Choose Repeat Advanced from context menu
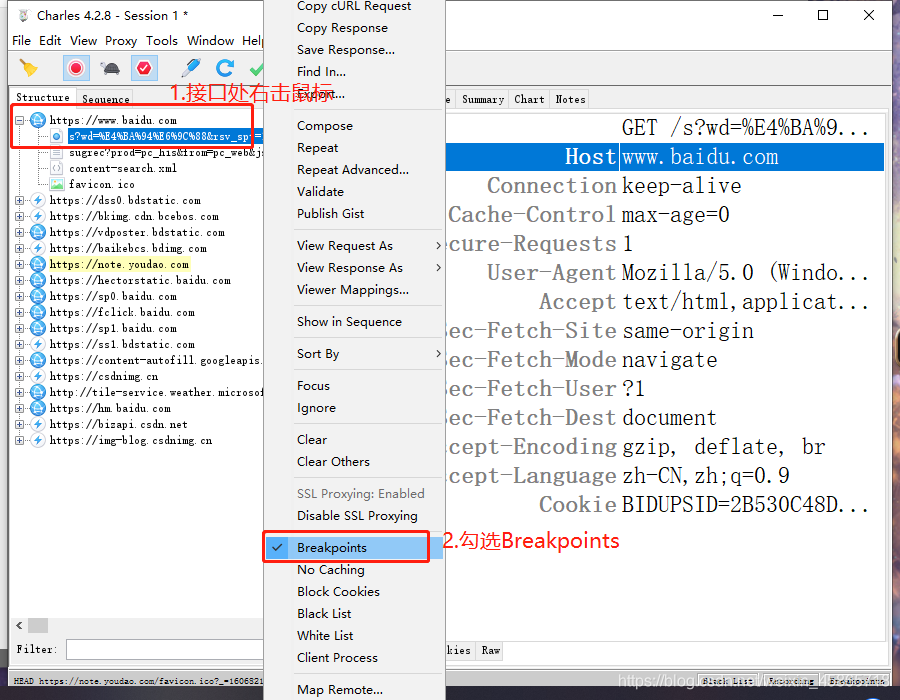Viewport: 900px width, 700px height. coord(352,170)
